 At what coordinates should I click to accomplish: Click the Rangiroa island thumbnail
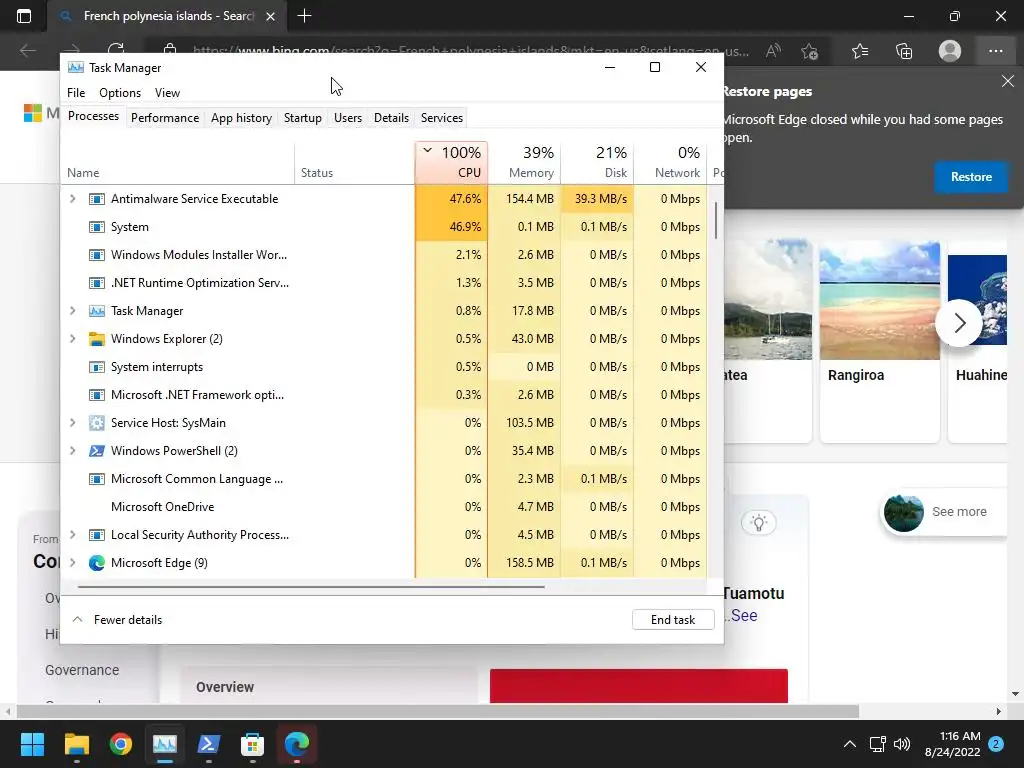point(880,300)
